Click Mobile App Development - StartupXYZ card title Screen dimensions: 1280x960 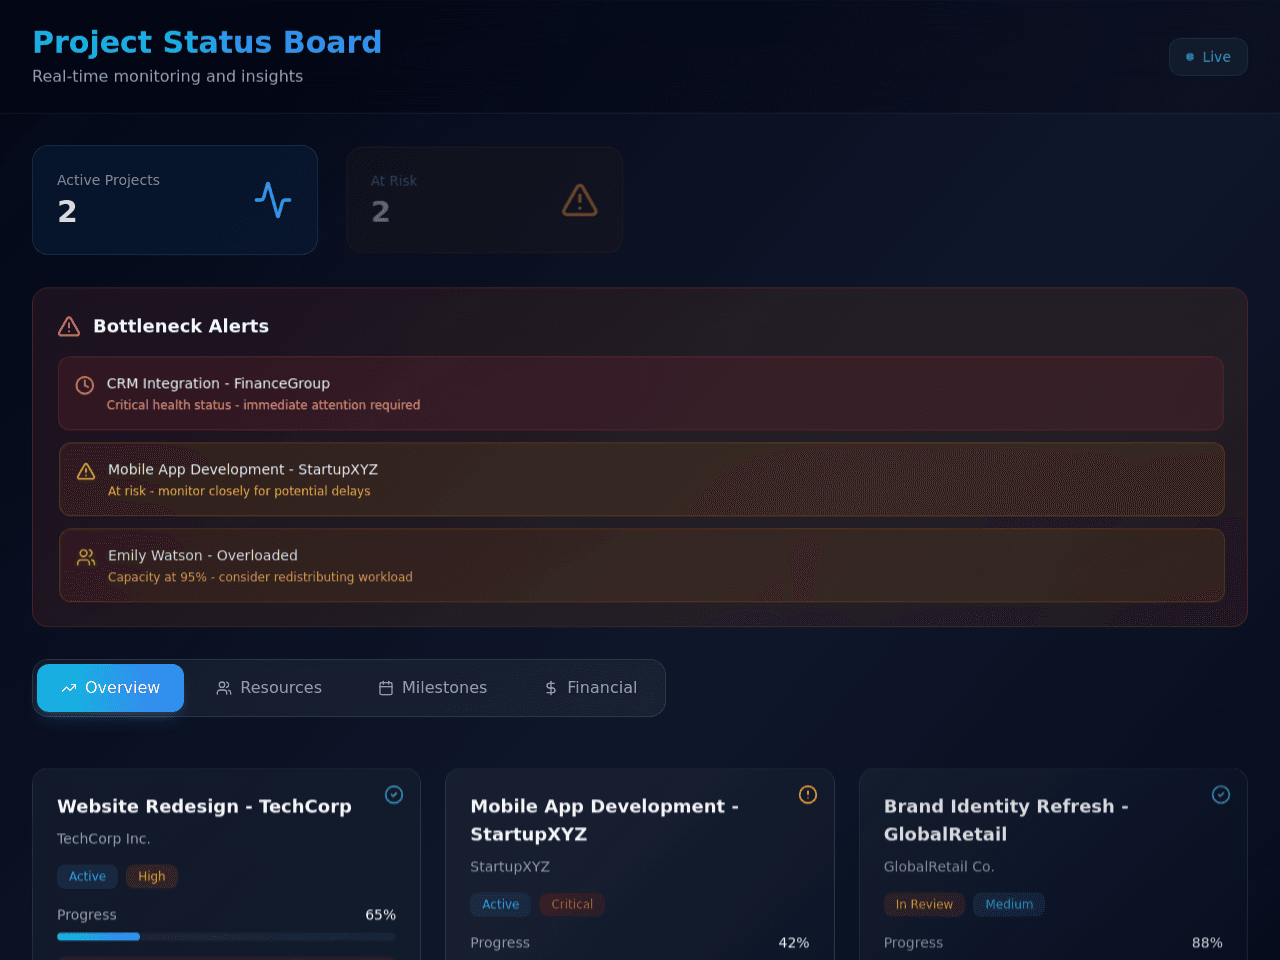point(604,820)
